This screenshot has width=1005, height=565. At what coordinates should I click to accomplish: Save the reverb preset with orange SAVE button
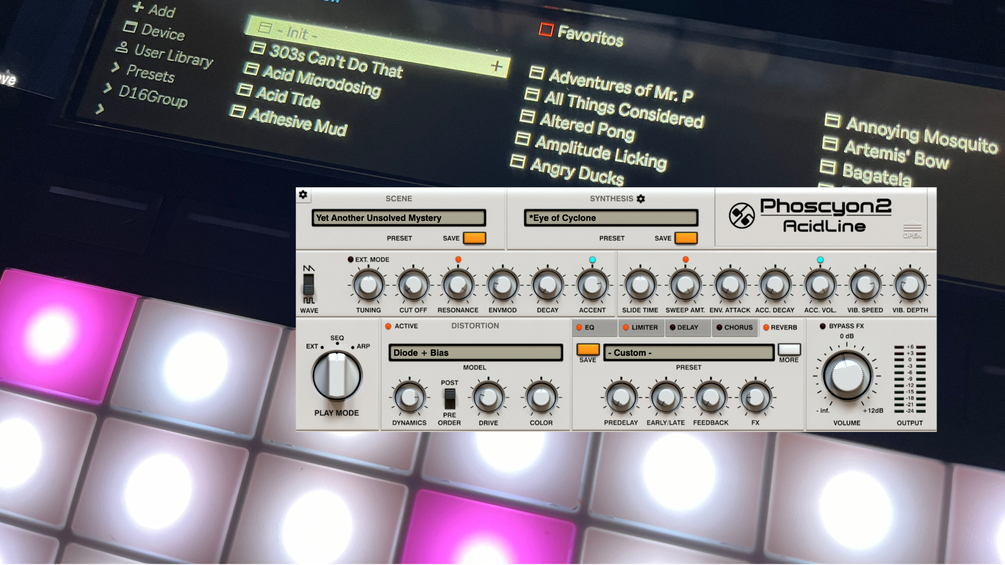(588, 350)
